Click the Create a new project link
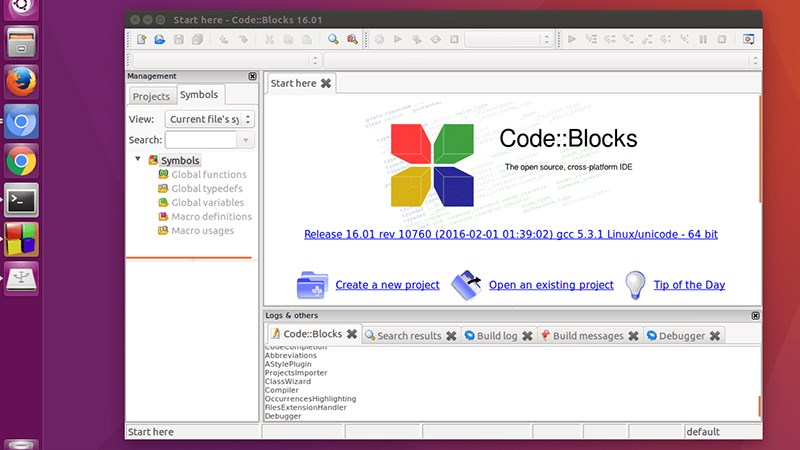The width and height of the screenshot is (800, 450). pos(387,285)
